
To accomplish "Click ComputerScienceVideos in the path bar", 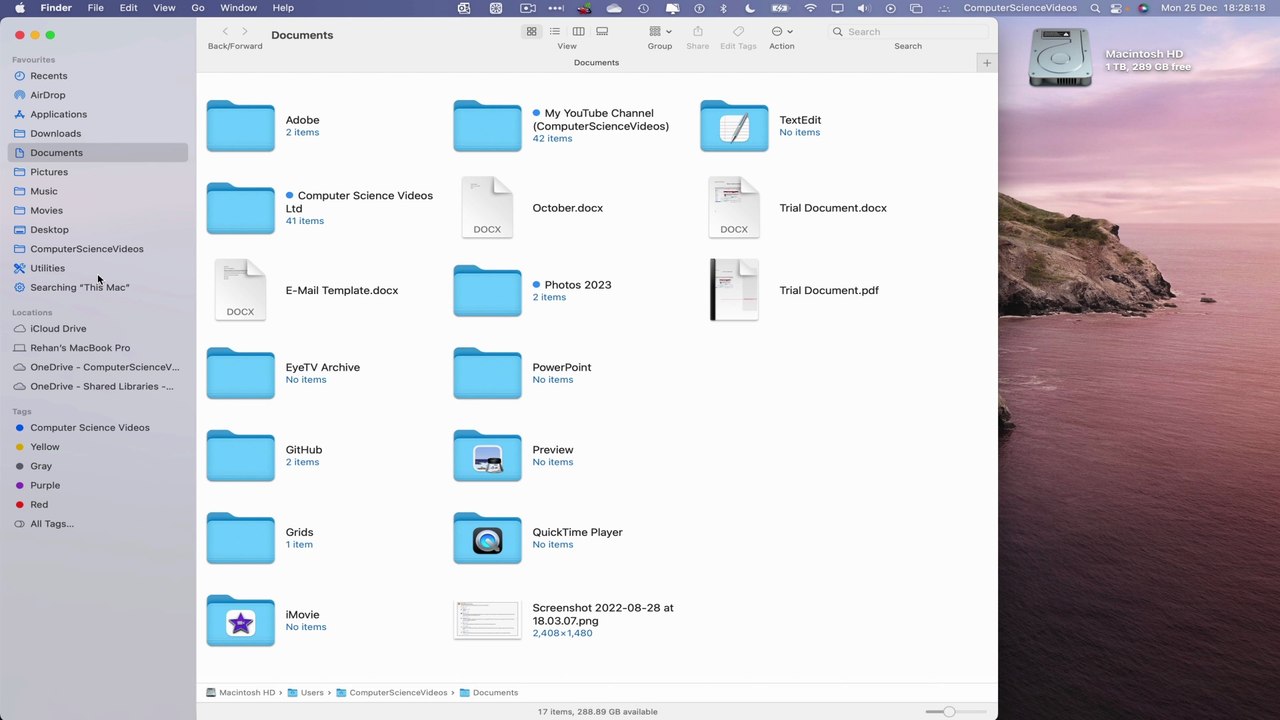I will [392, 692].
